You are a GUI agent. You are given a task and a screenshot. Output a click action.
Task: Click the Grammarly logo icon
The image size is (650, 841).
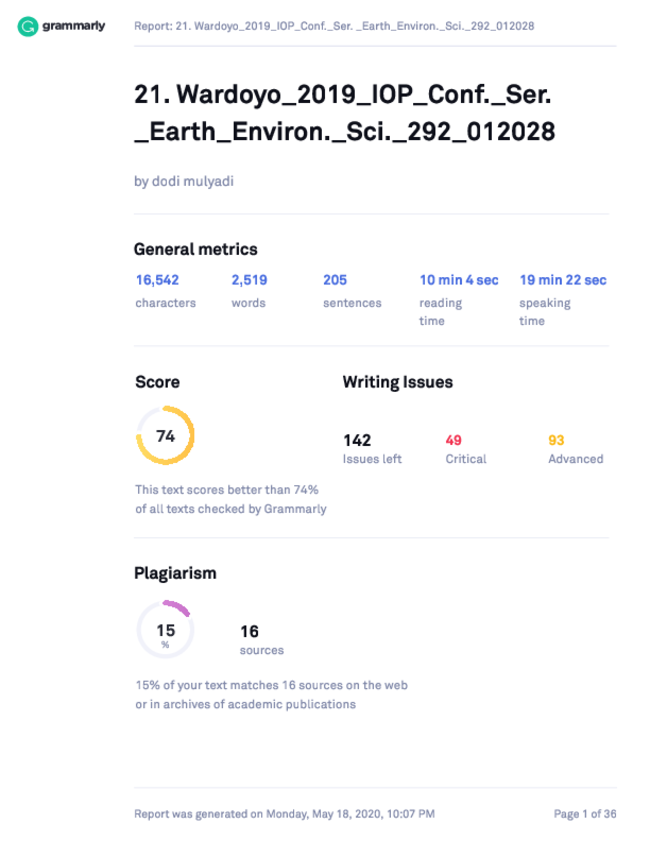27,26
